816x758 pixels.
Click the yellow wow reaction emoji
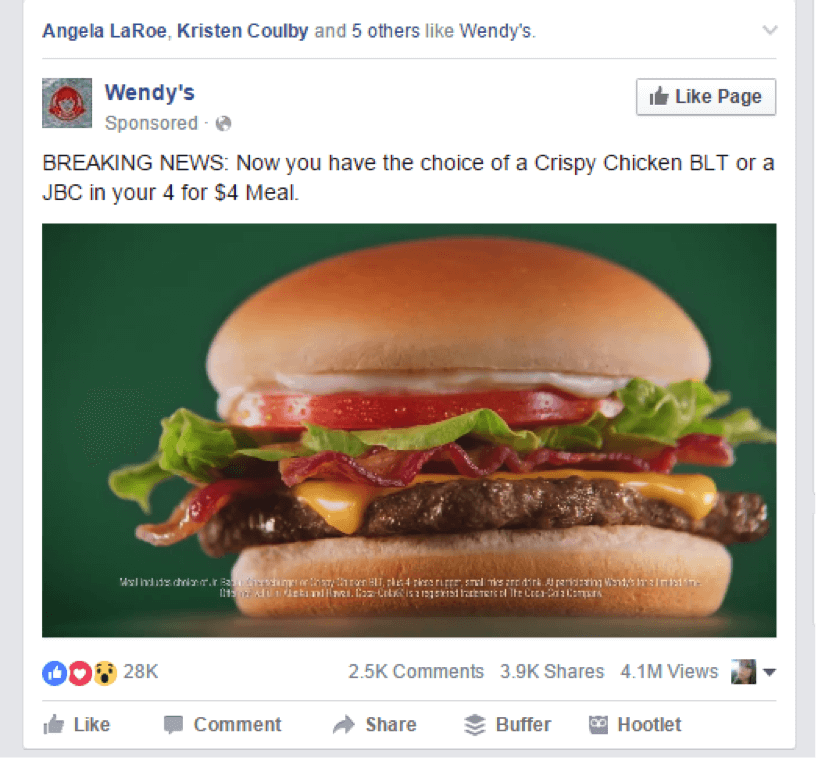click(105, 673)
